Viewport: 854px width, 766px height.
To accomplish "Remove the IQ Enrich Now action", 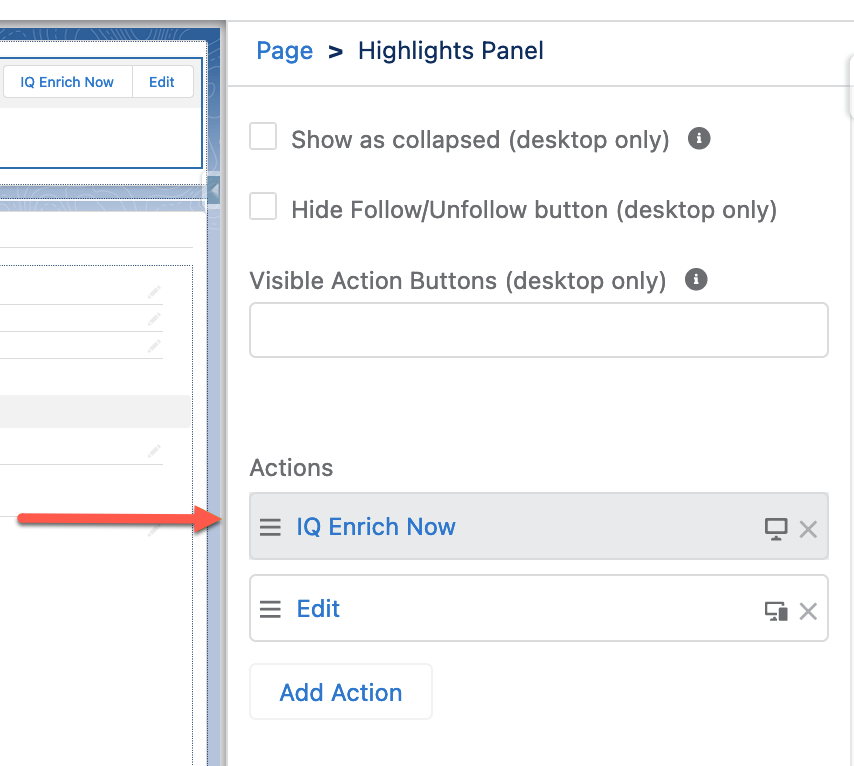I will (x=808, y=529).
